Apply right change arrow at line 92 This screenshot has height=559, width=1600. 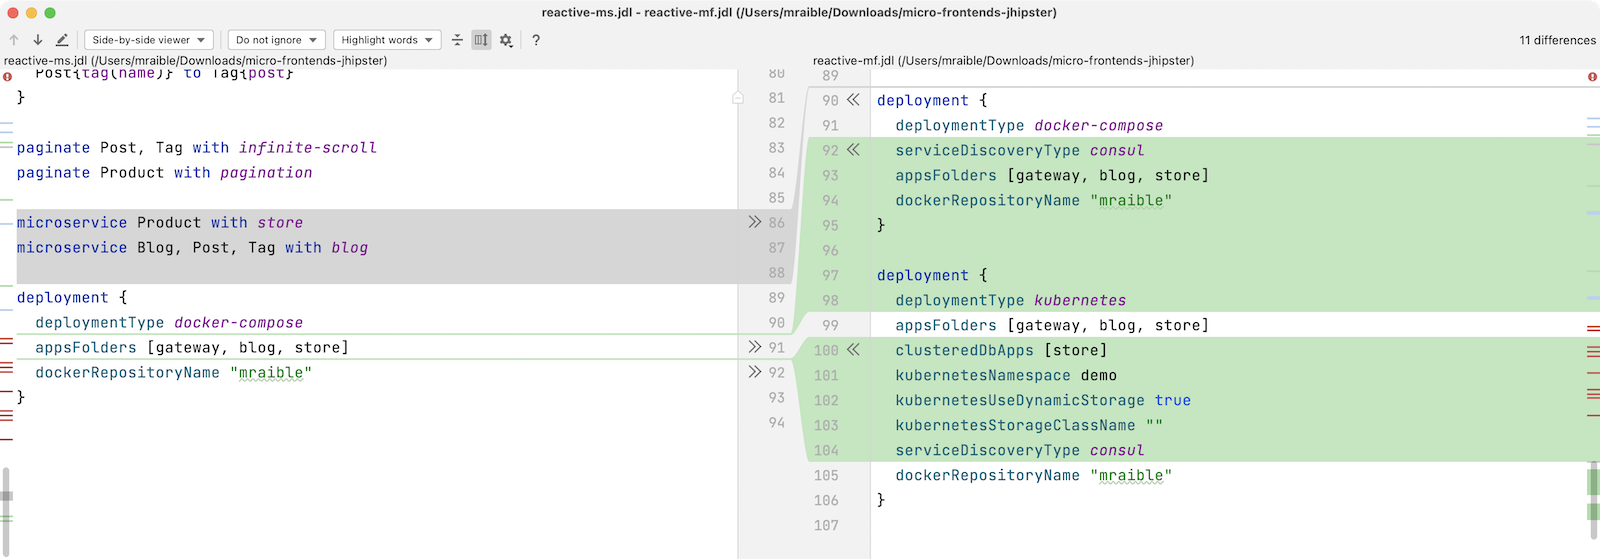tap(853, 150)
